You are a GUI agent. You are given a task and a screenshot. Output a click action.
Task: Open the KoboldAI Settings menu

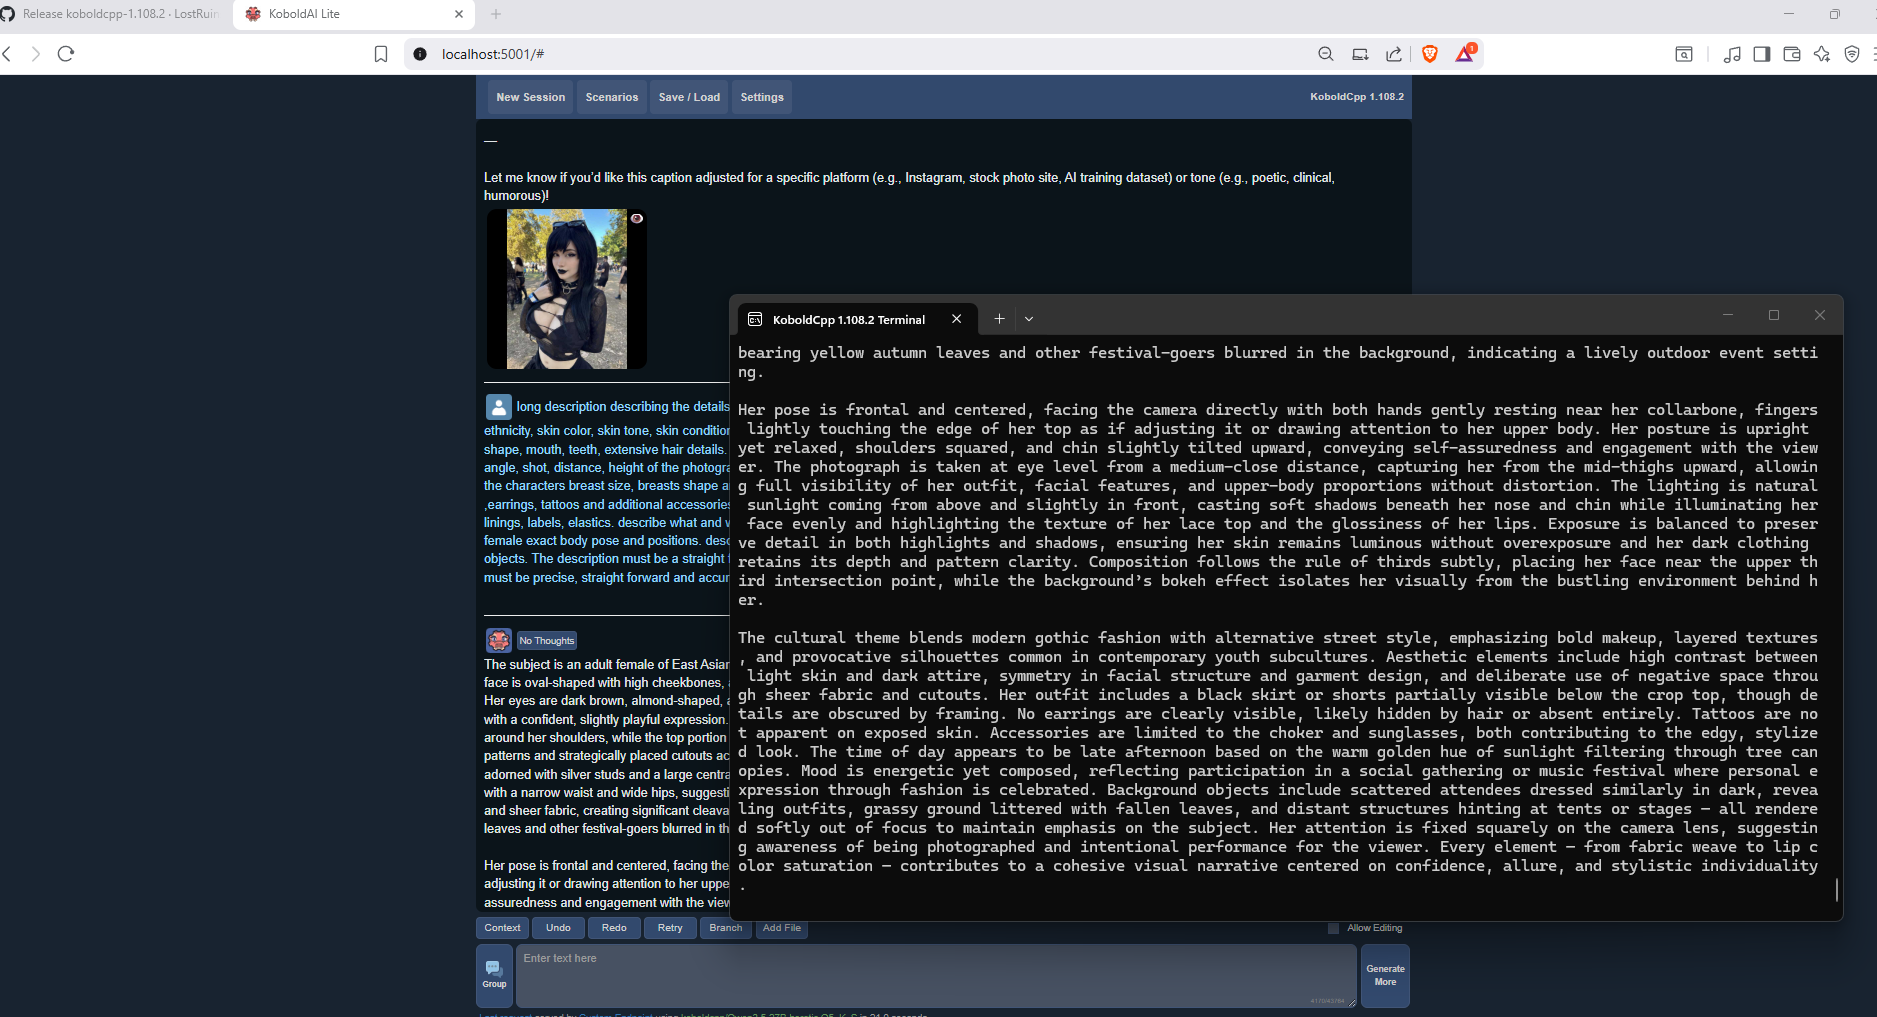pos(762,97)
